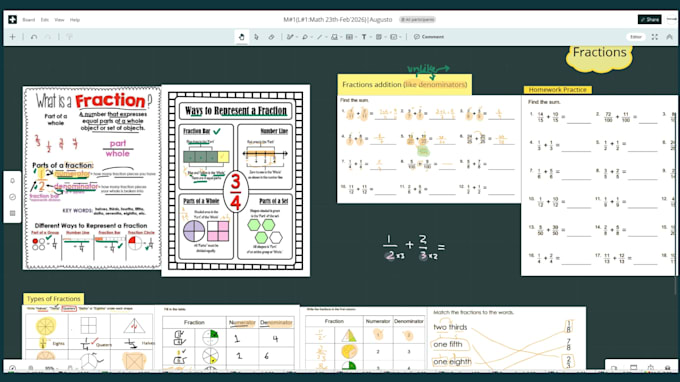Image resolution: width=680 pixels, height=382 pixels.
Task: Open the Board menu
Action: pos(29,20)
